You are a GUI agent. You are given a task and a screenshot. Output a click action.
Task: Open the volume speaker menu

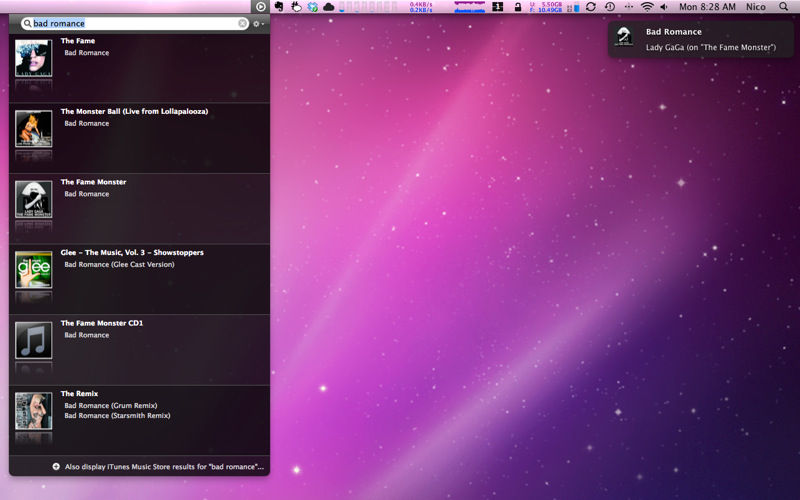click(x=664, y=7)
